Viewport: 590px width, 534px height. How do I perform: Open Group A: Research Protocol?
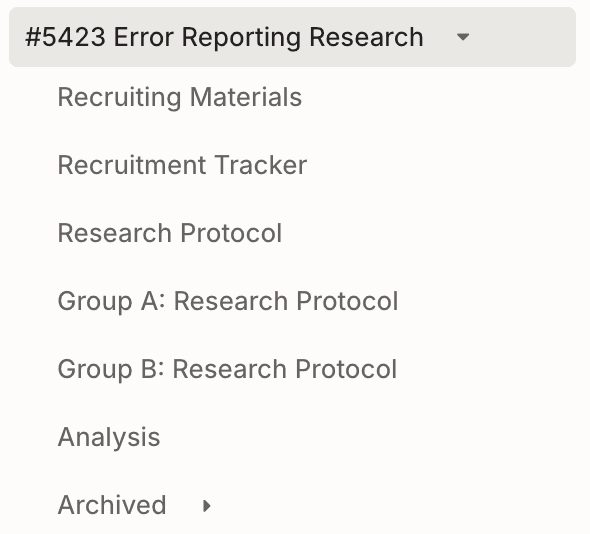(228, 301)
